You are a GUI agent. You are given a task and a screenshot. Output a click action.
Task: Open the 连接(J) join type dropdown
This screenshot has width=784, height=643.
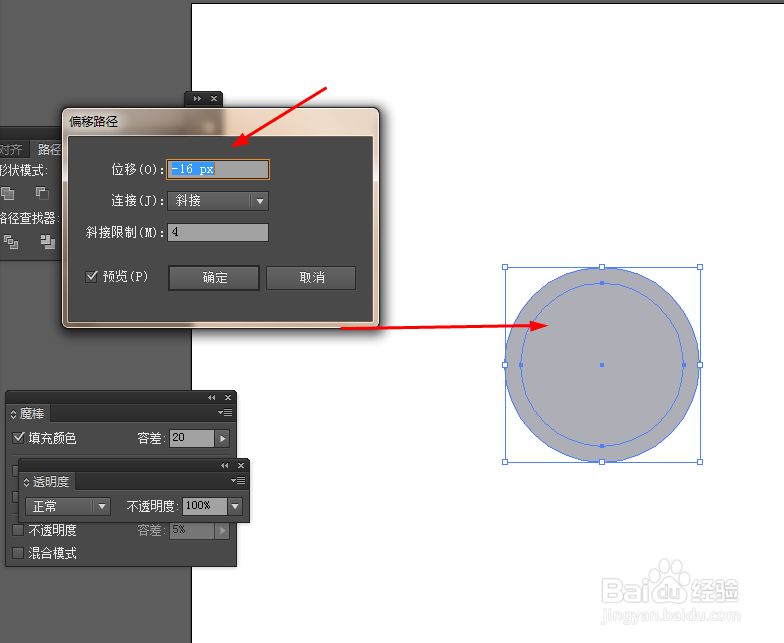218,201
